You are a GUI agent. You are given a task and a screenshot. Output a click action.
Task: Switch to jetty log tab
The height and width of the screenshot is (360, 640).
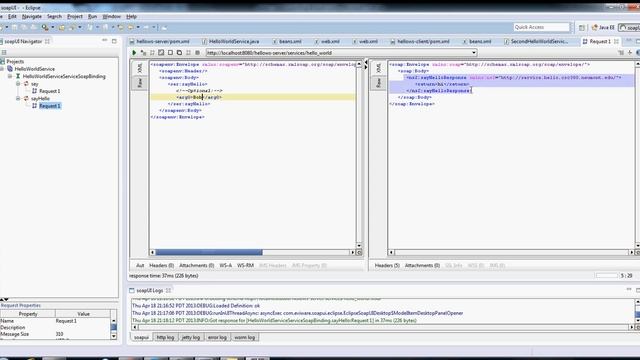(x=191, y=338)
